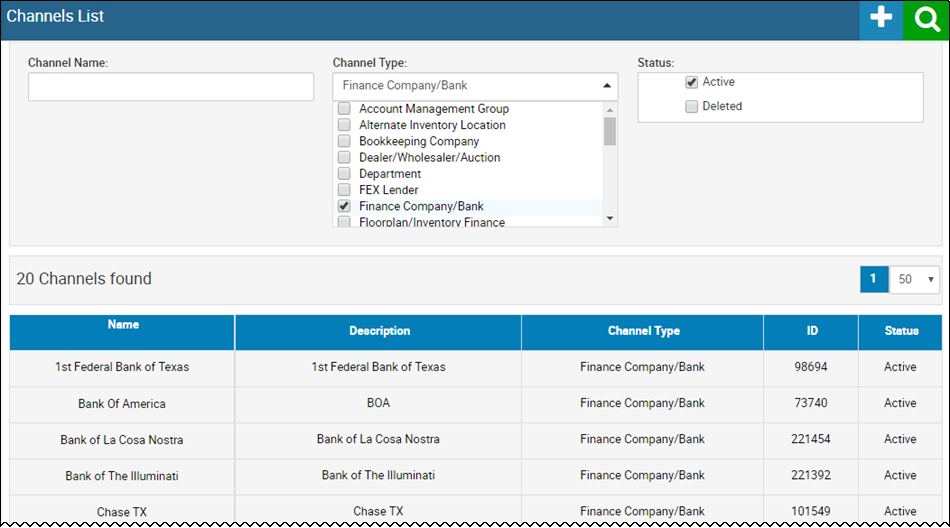Open the 1st Federal Bank of Texas row
The width and height of the screenshot is (950, 528).
pyautogui.click(x=476, y=367)
